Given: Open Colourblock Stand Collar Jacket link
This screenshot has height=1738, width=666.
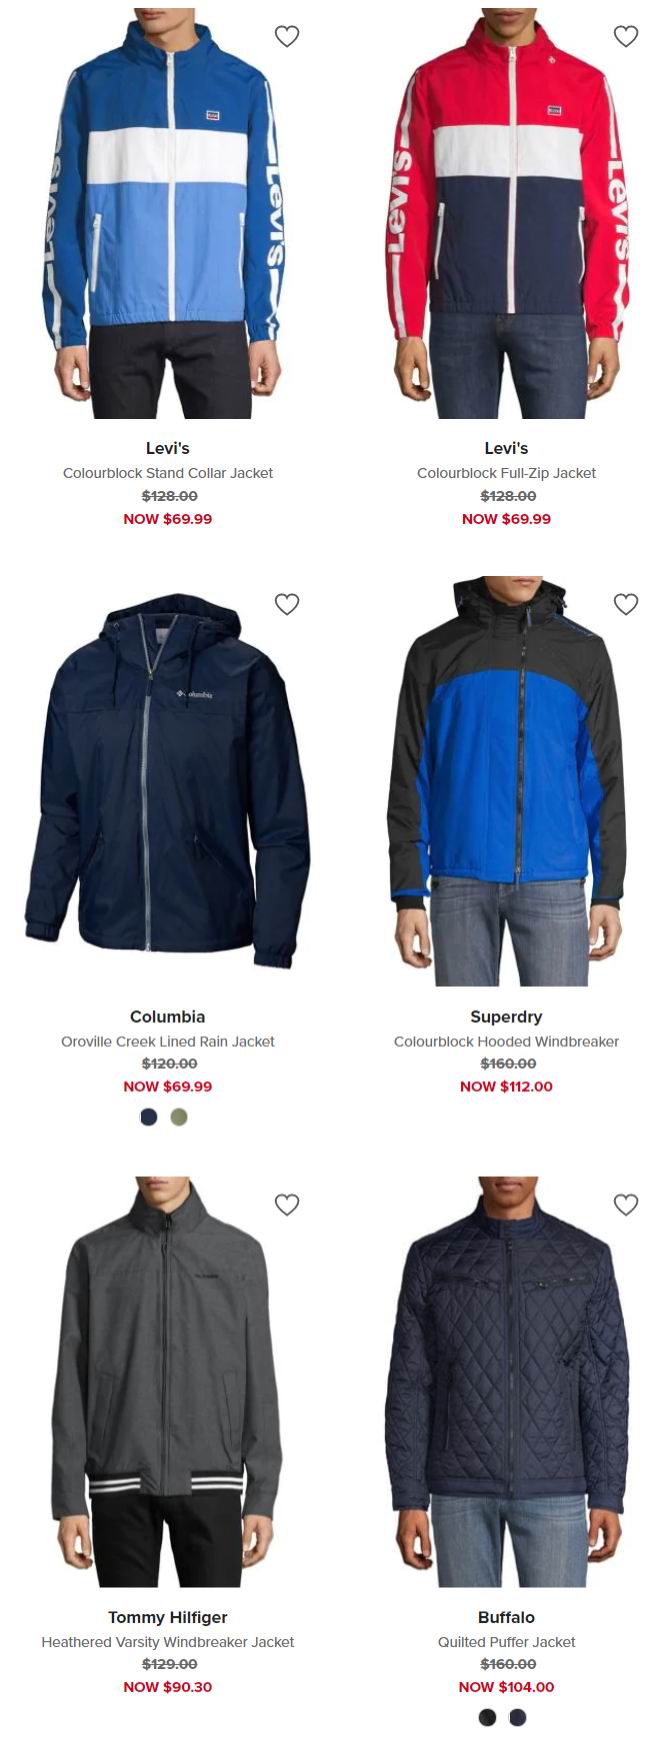Looking at the screenshot, I should [167, 473].
